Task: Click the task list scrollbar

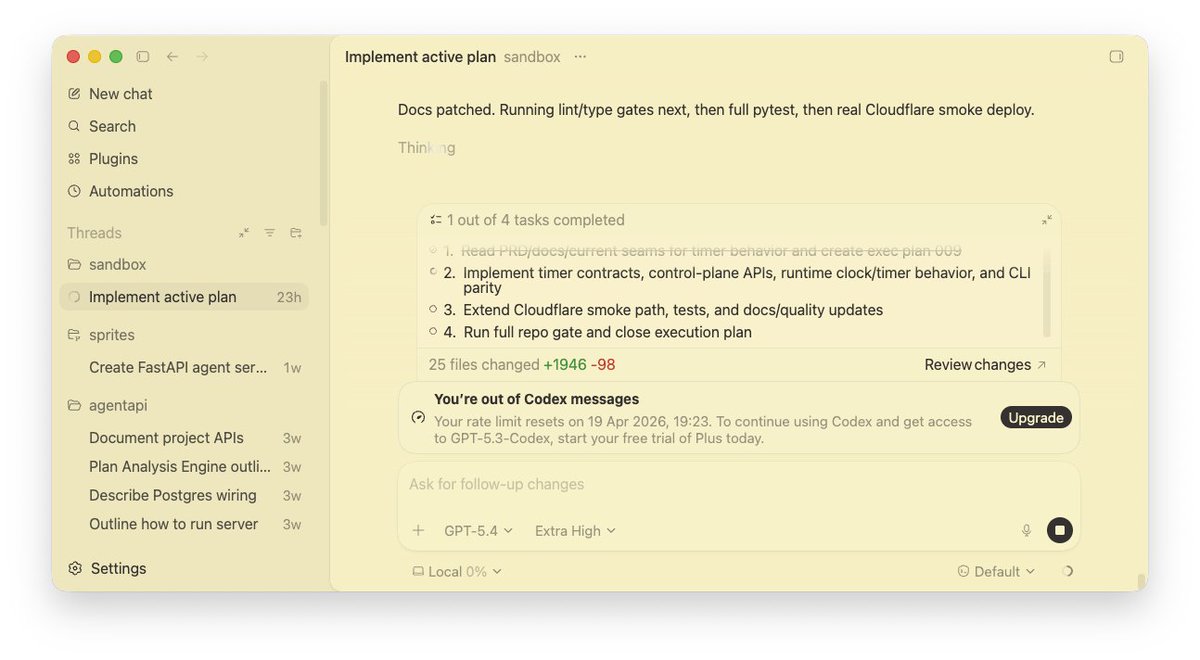Action: tap(1047, 293)
